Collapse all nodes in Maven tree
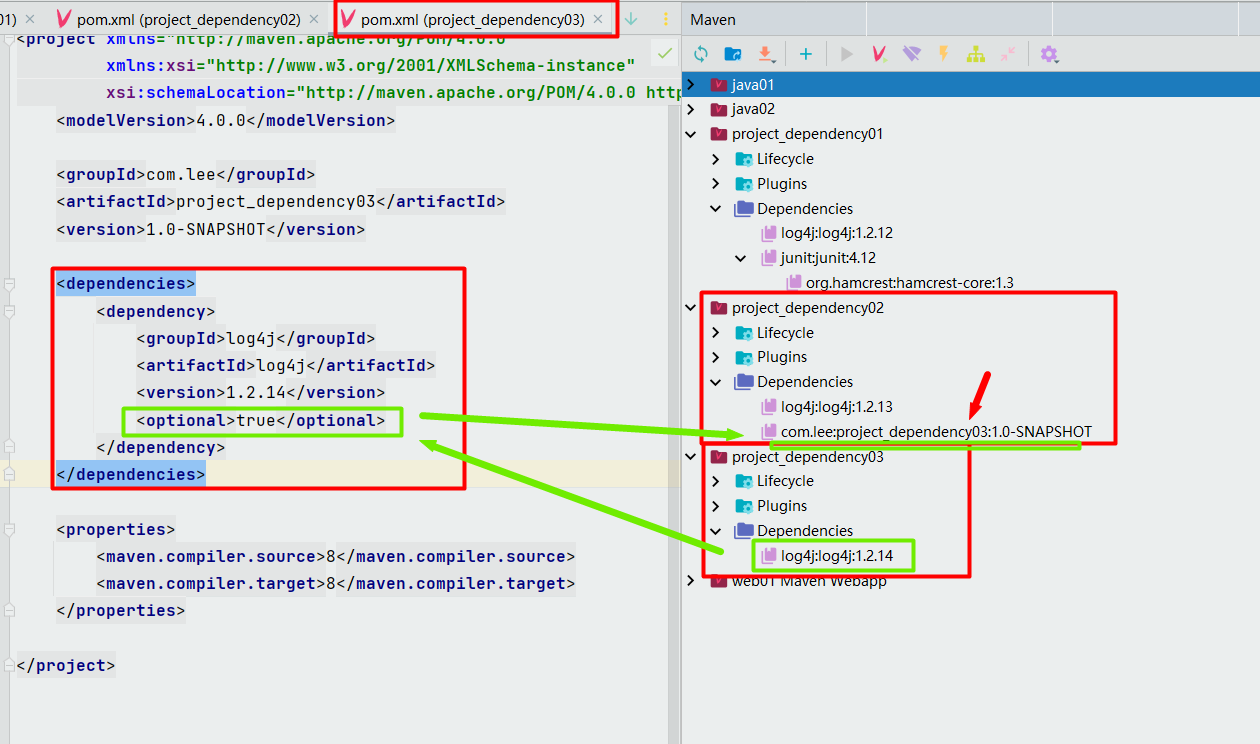This screenshot has width=1260, height=744. (x=1007, y=54)
